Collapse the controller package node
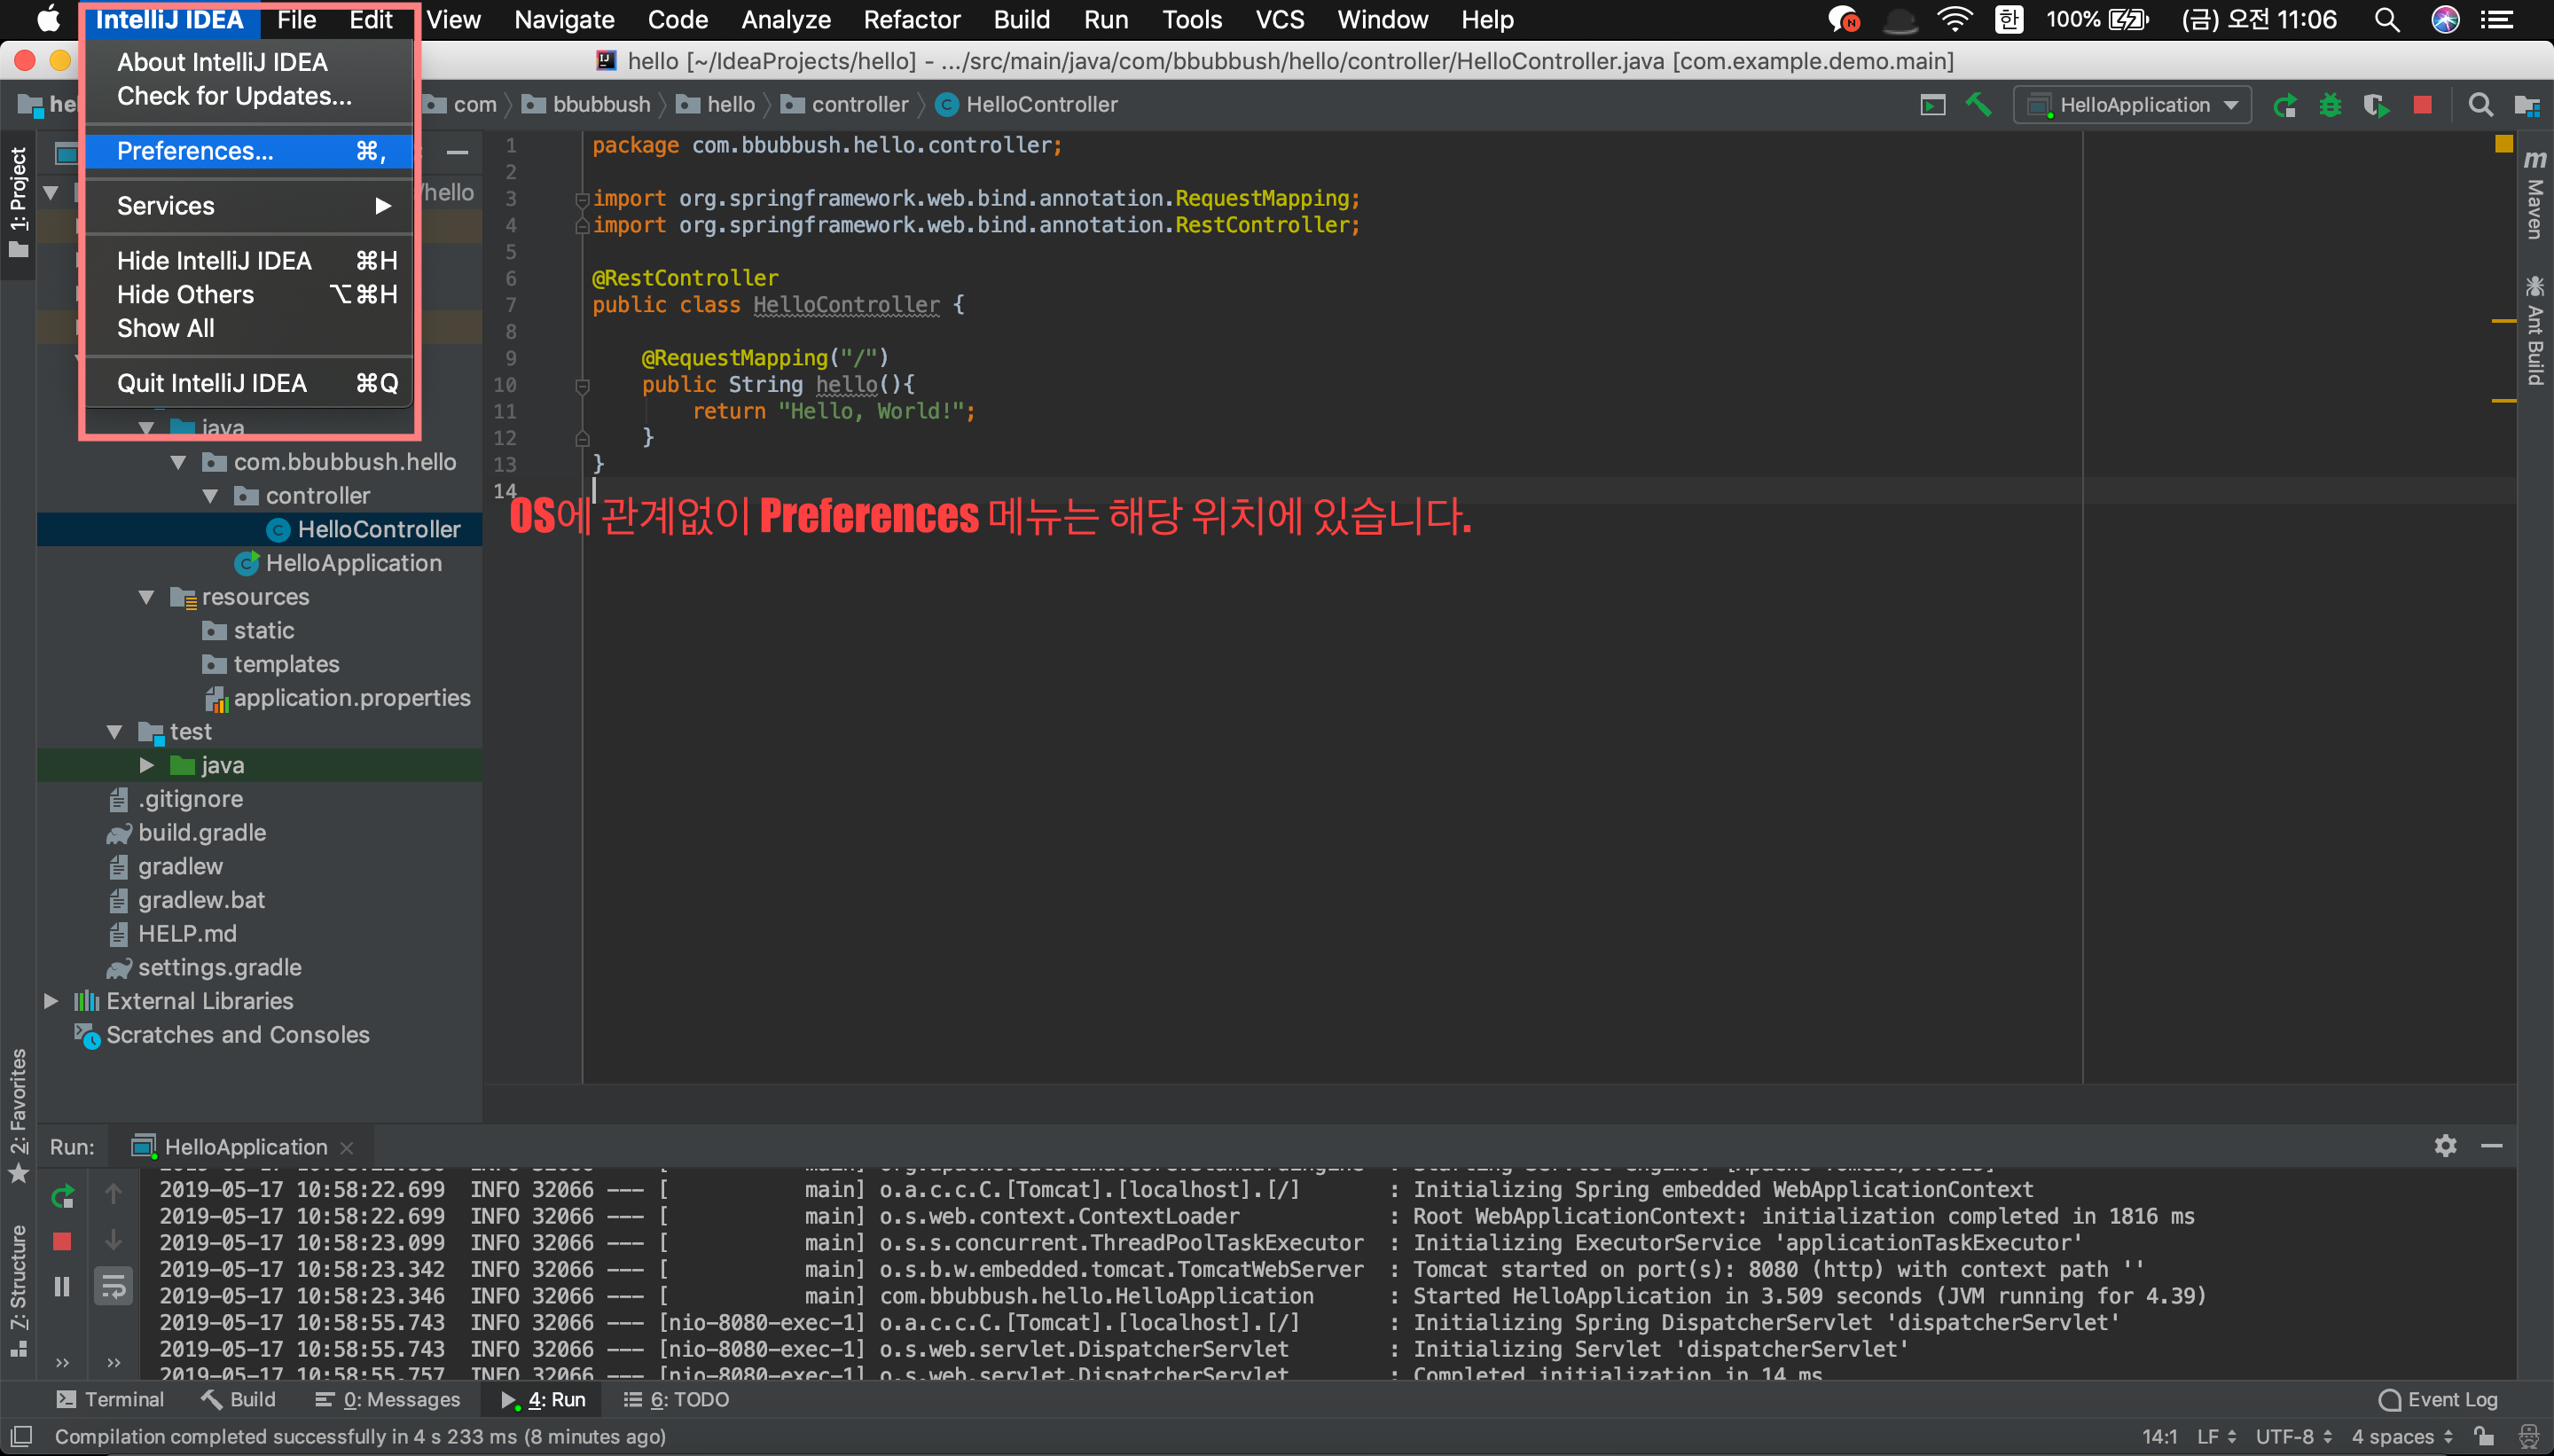The height and width of the screenshot is (1456, 2554). click(x=210, y=495)
